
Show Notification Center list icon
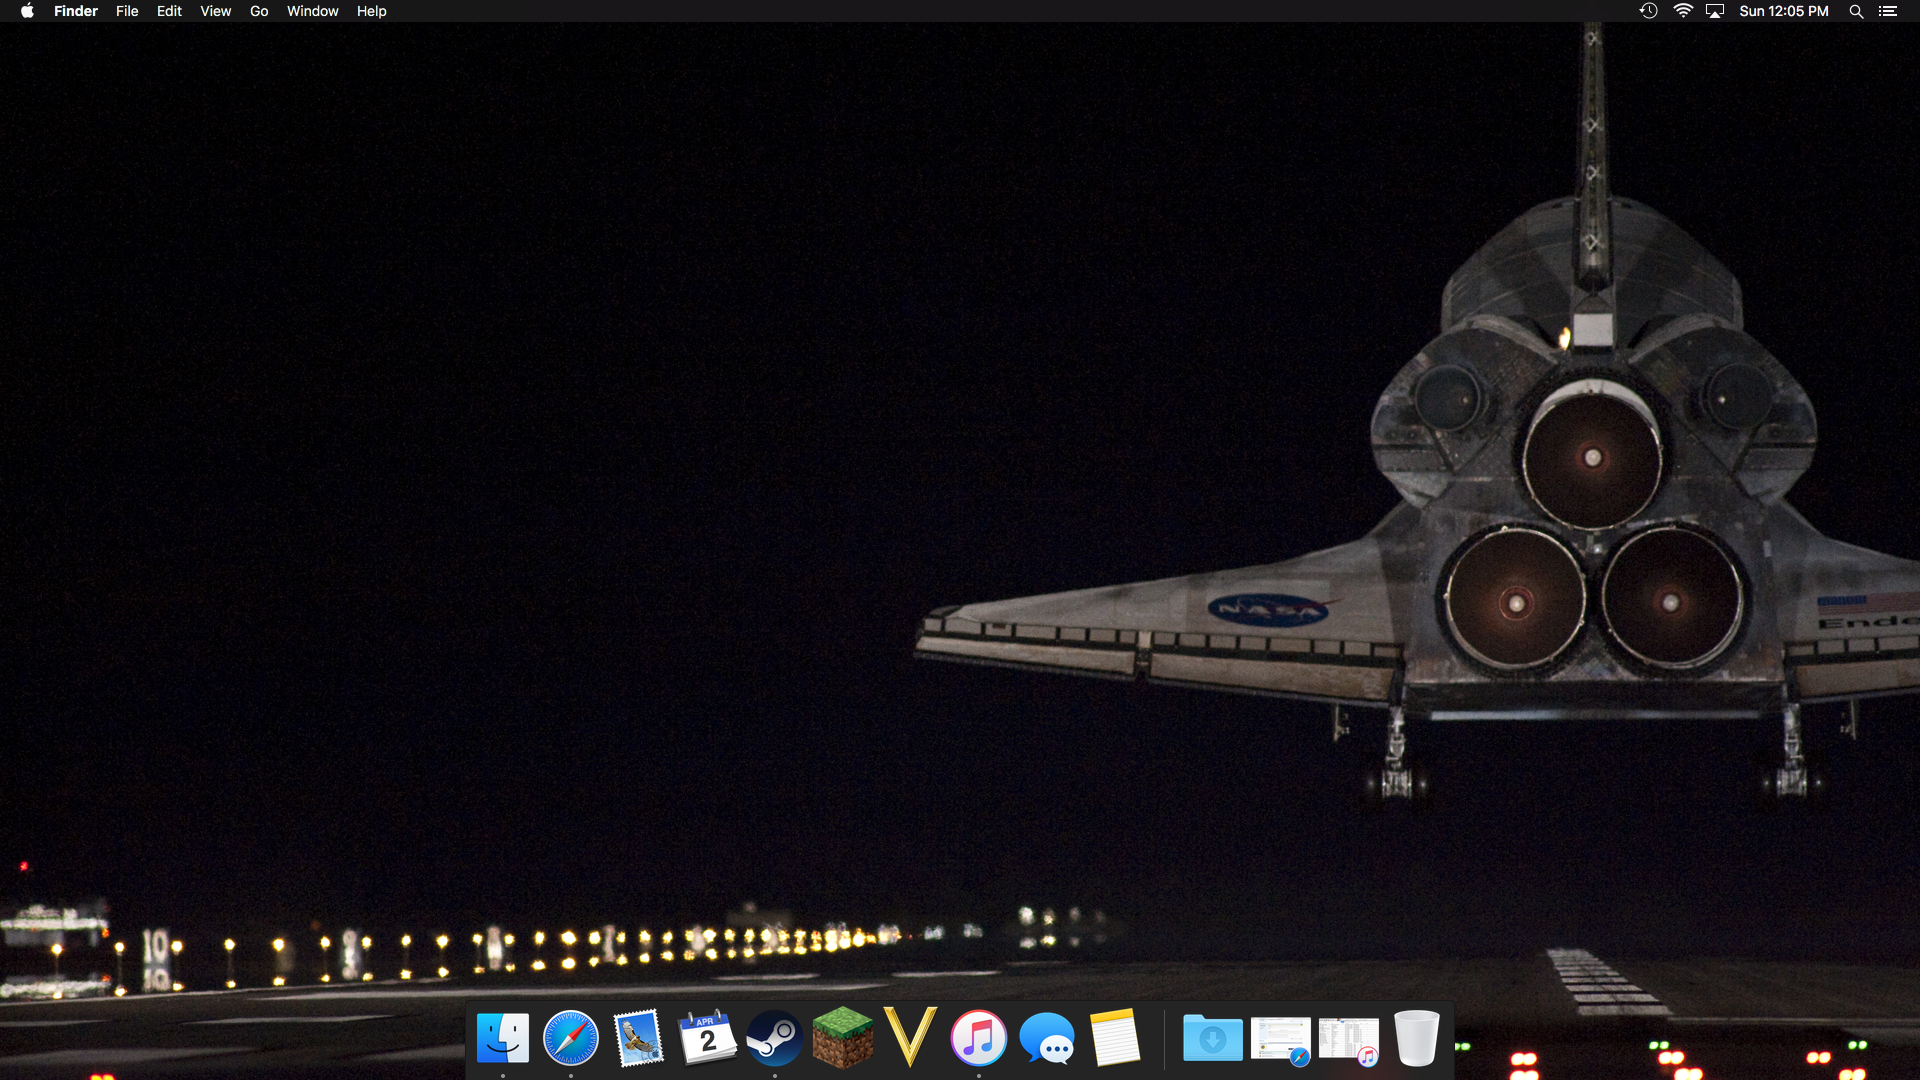point(1888,11)
